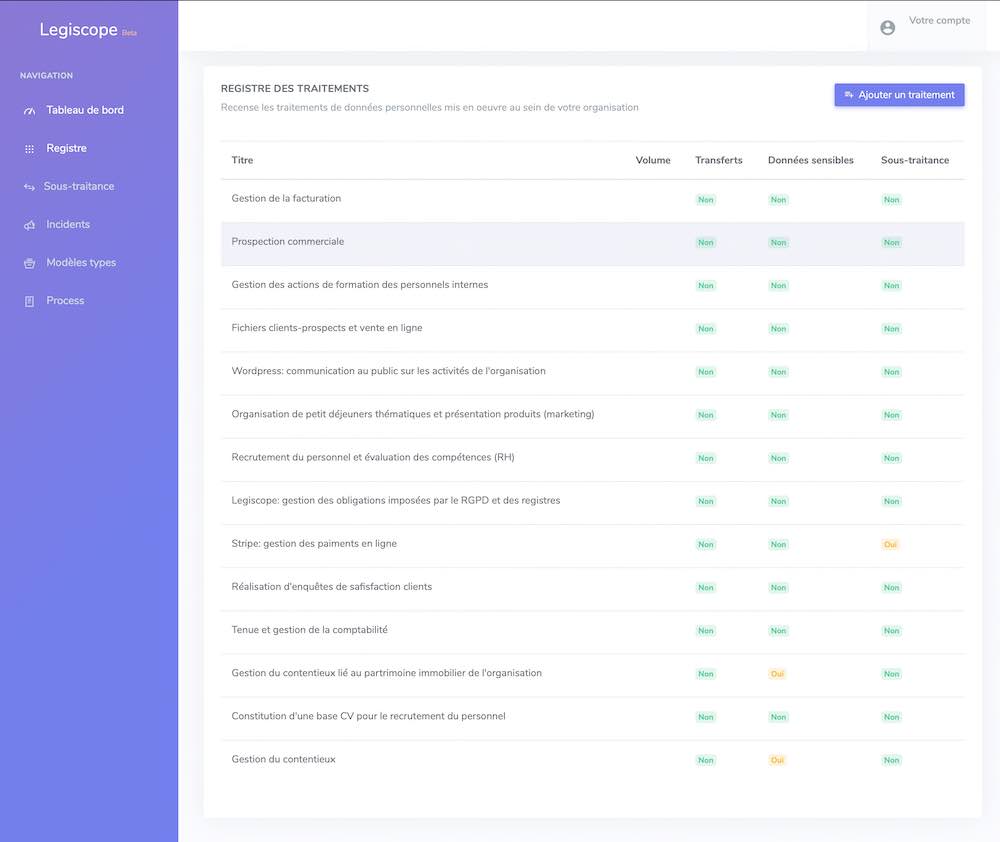This screenshot has height=842, width=1000.
Task: Click Oui badge in last Gestion du contentieux row
Action: pos(777,760)
